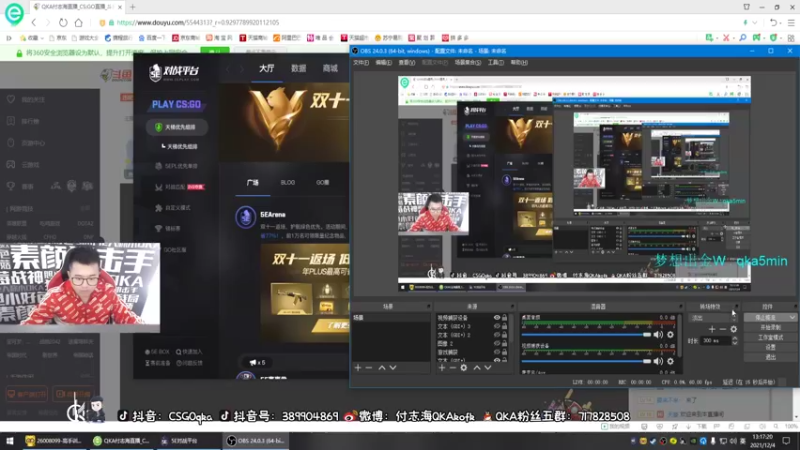Open OBS 文件(F) menu
800x450 pixels.
coord(361,63)
